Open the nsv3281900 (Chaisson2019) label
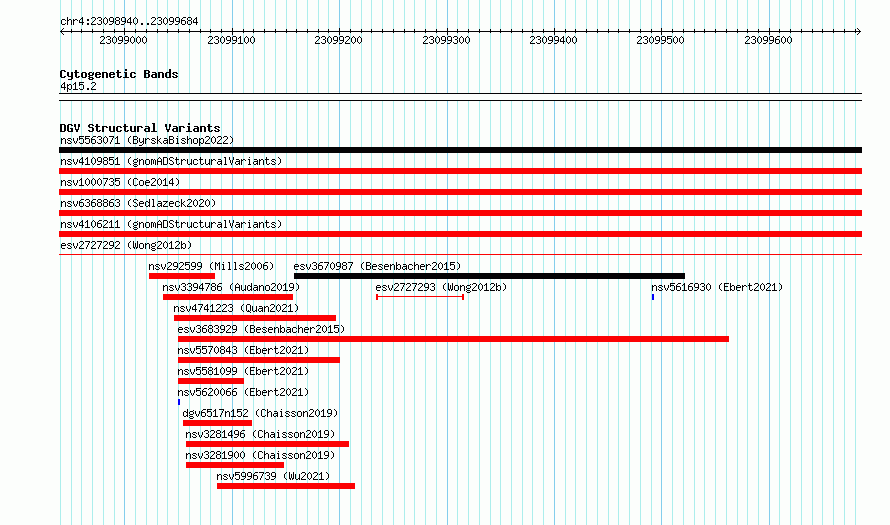890x525 pixels. coord(260,455)
